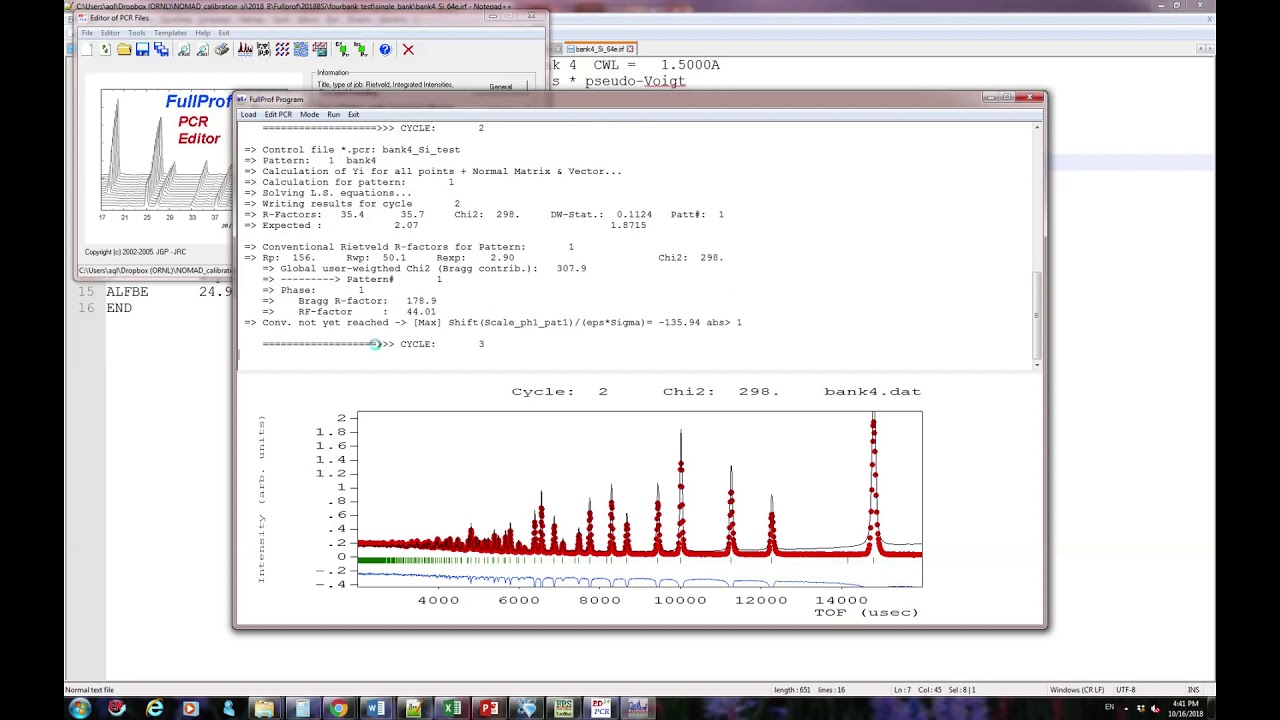This screenshot has height=720, width=1280.
Task: Click the FullProf program taskbar icon
Action: click(x=637, y=708)
